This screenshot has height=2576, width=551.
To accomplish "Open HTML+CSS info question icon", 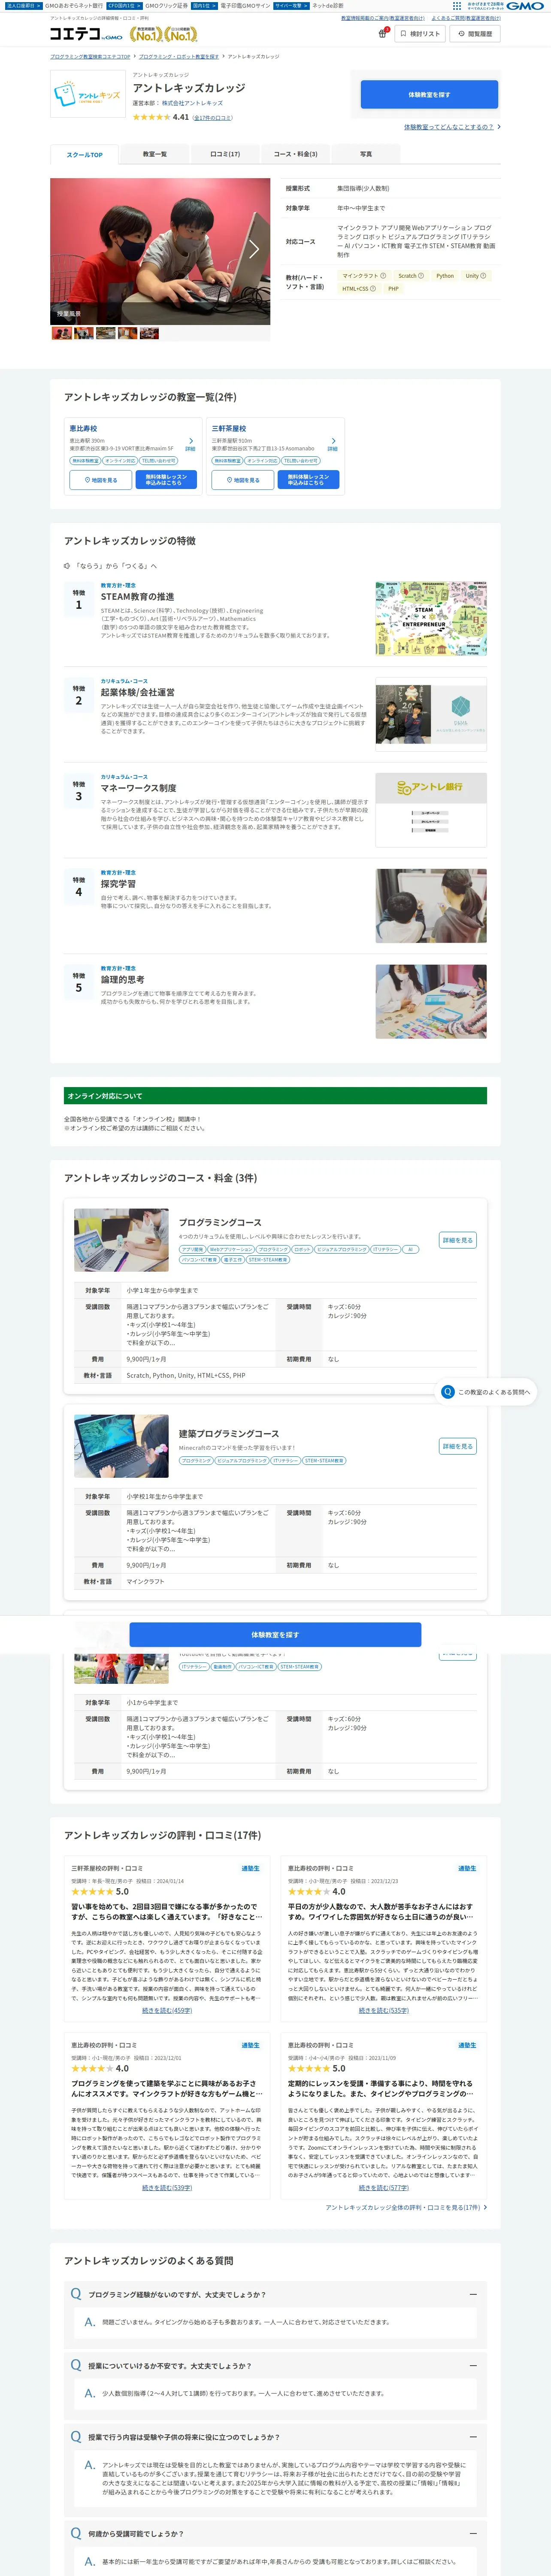I will click(373, 289).
